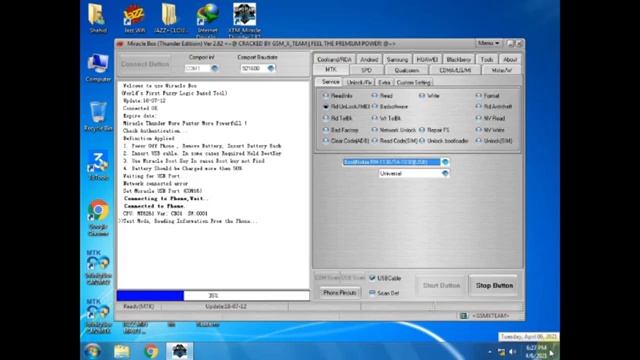Expand the highlighted phone model dropdown
This screenshot has height=360, width=640.
(445, 162)
